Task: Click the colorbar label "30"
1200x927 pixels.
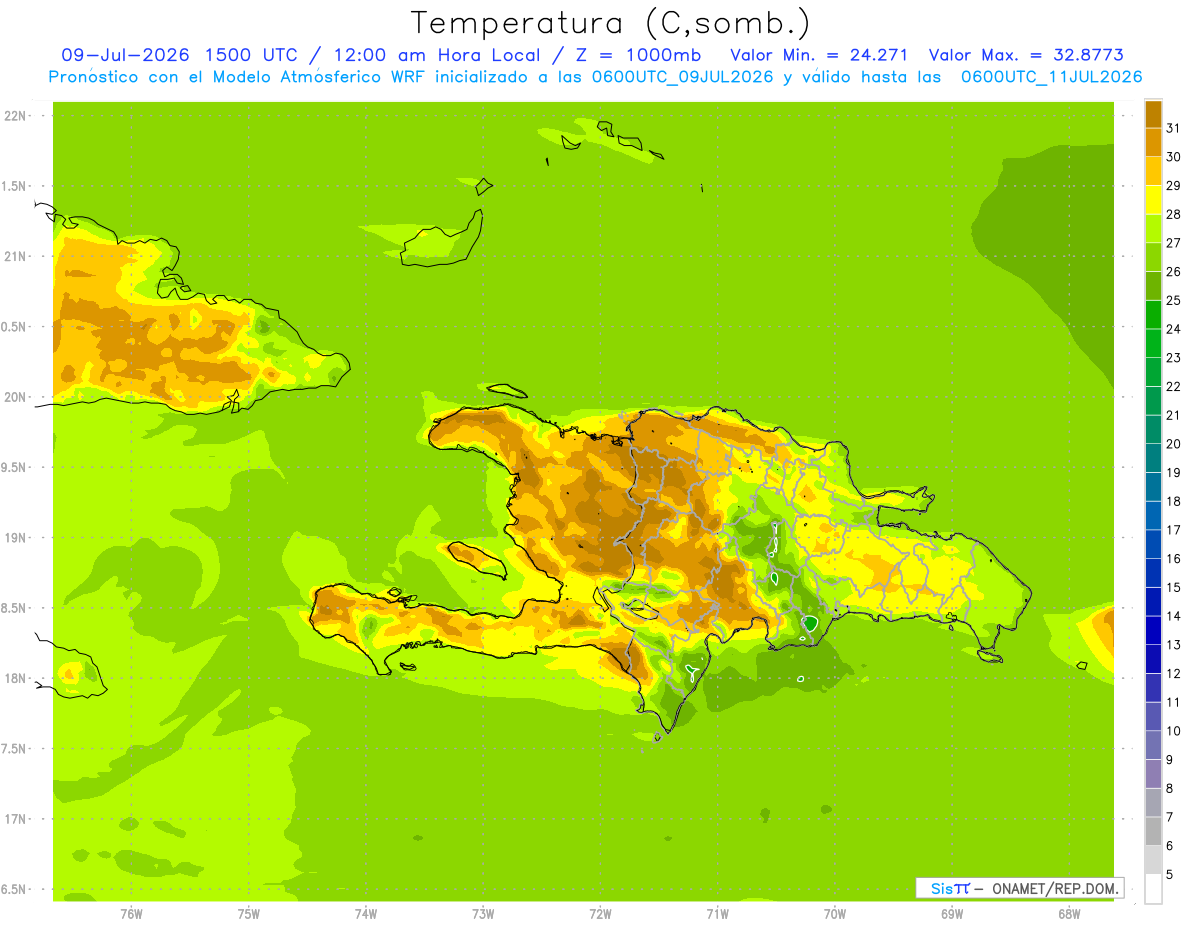Action: point(1174,157)
